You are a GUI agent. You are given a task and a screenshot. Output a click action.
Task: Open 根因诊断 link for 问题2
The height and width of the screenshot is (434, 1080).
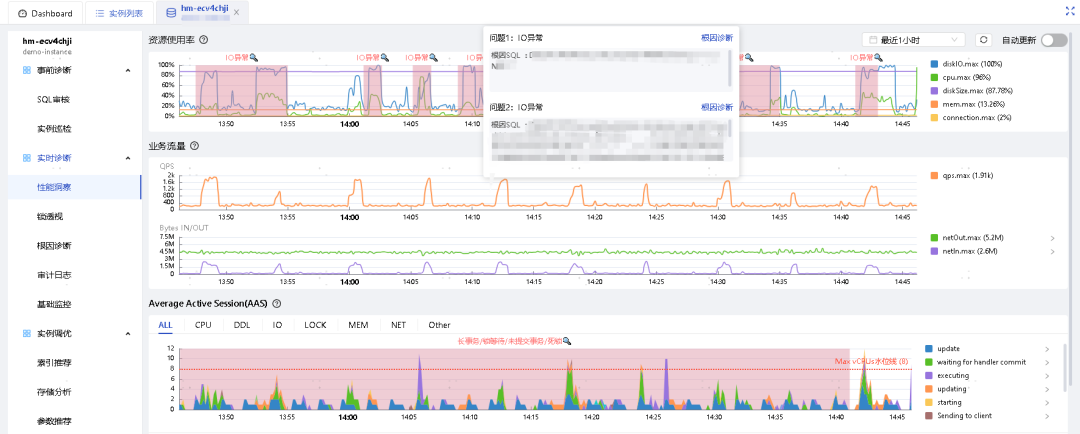pyautogui.click(x=717, y=107)
